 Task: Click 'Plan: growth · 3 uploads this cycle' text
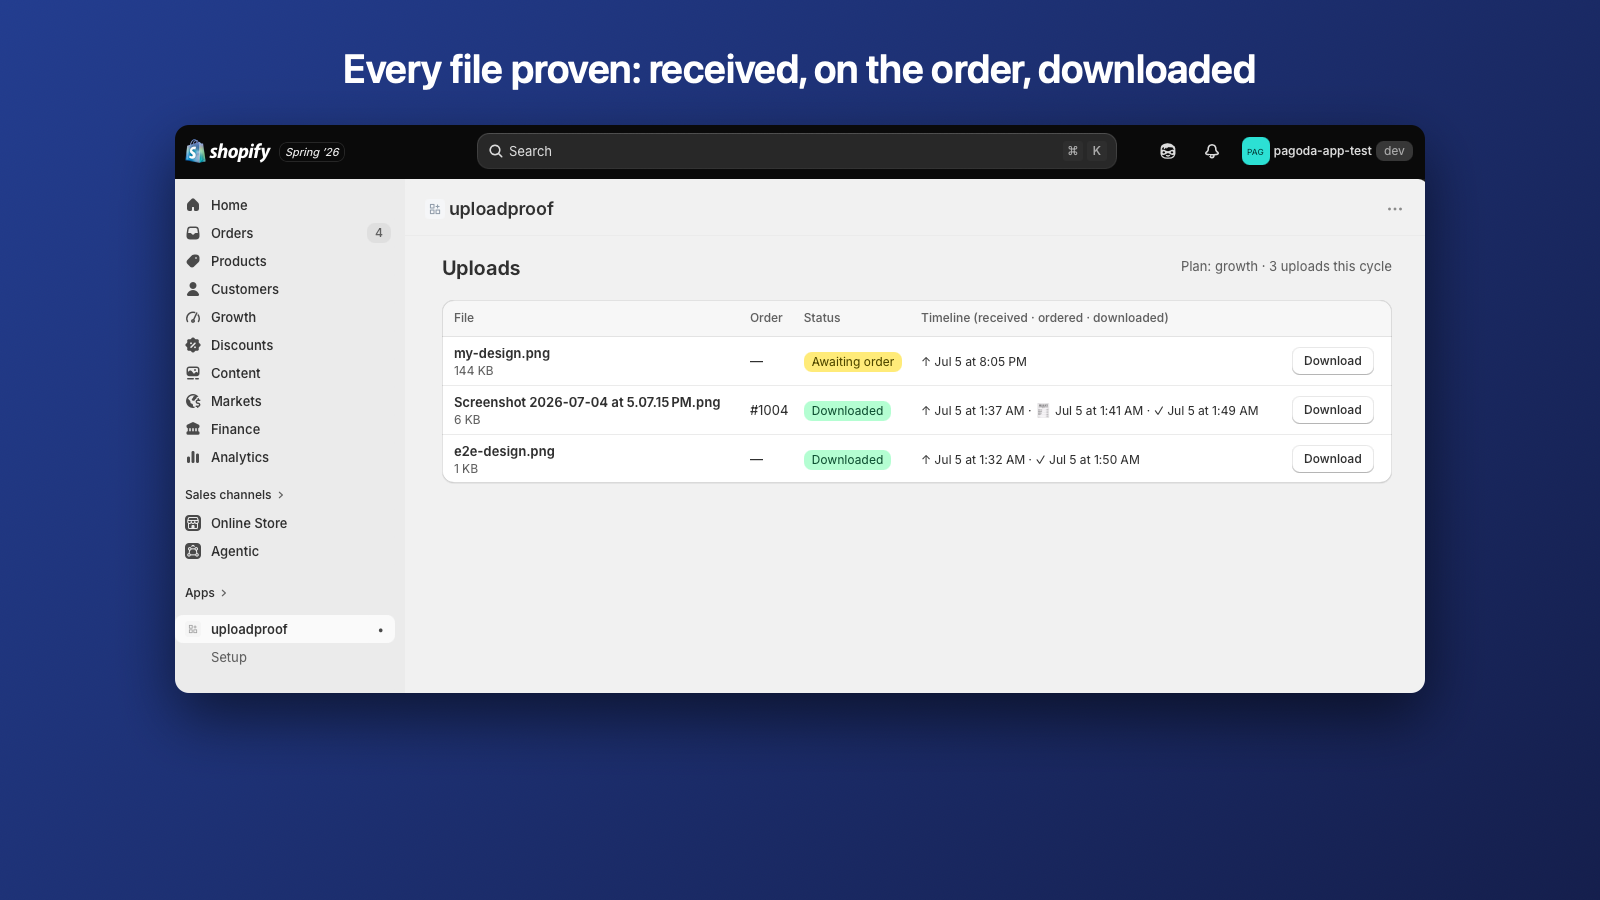point(1286,266)
